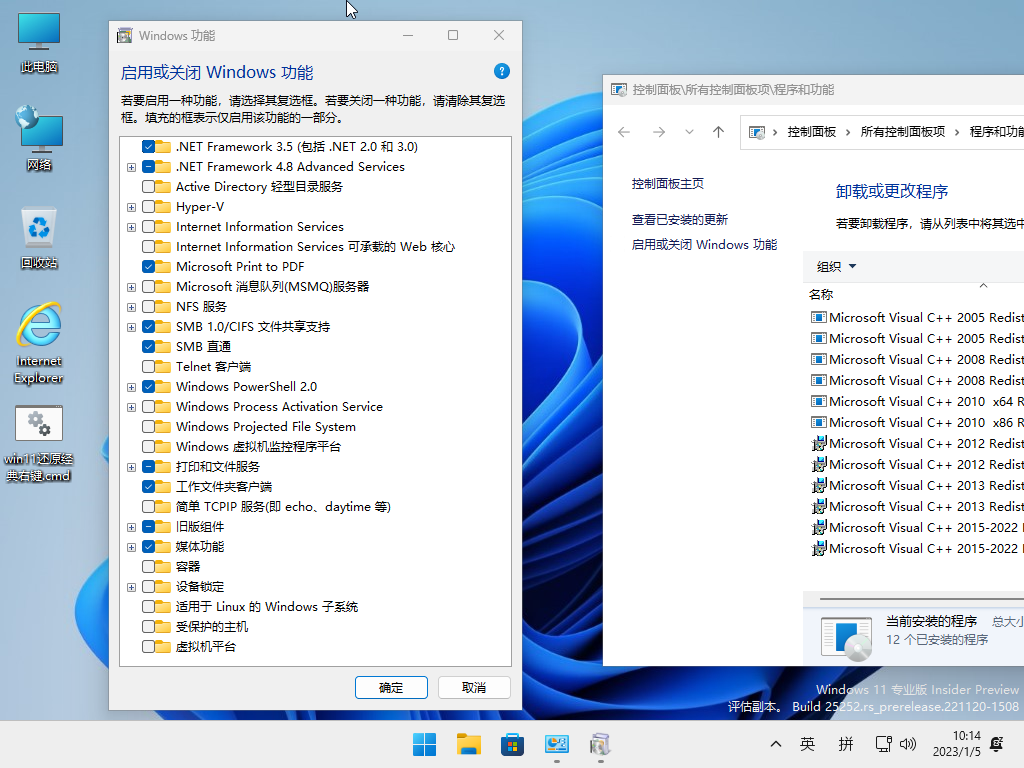
Task: Select Active Directory Lightweight Directory Services row
Action: (259, 187)
